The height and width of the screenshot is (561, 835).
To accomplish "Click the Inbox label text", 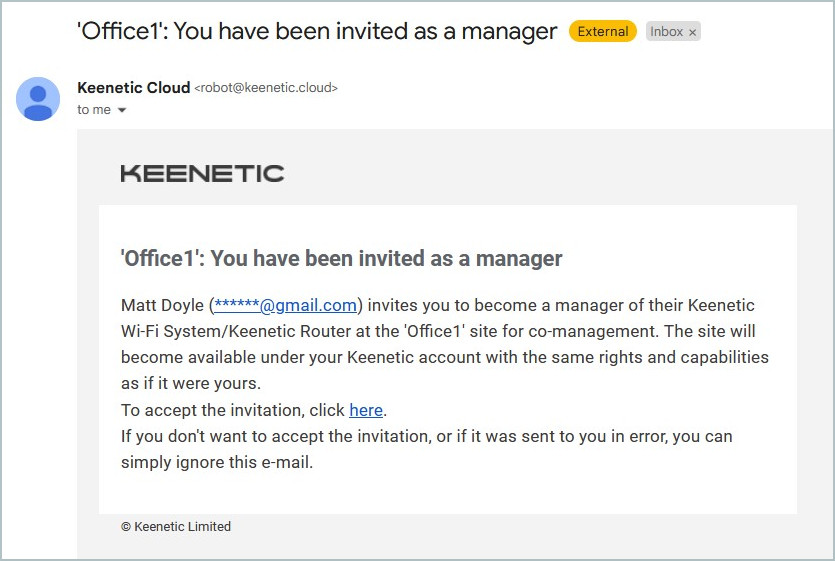I will click(666, 31).
